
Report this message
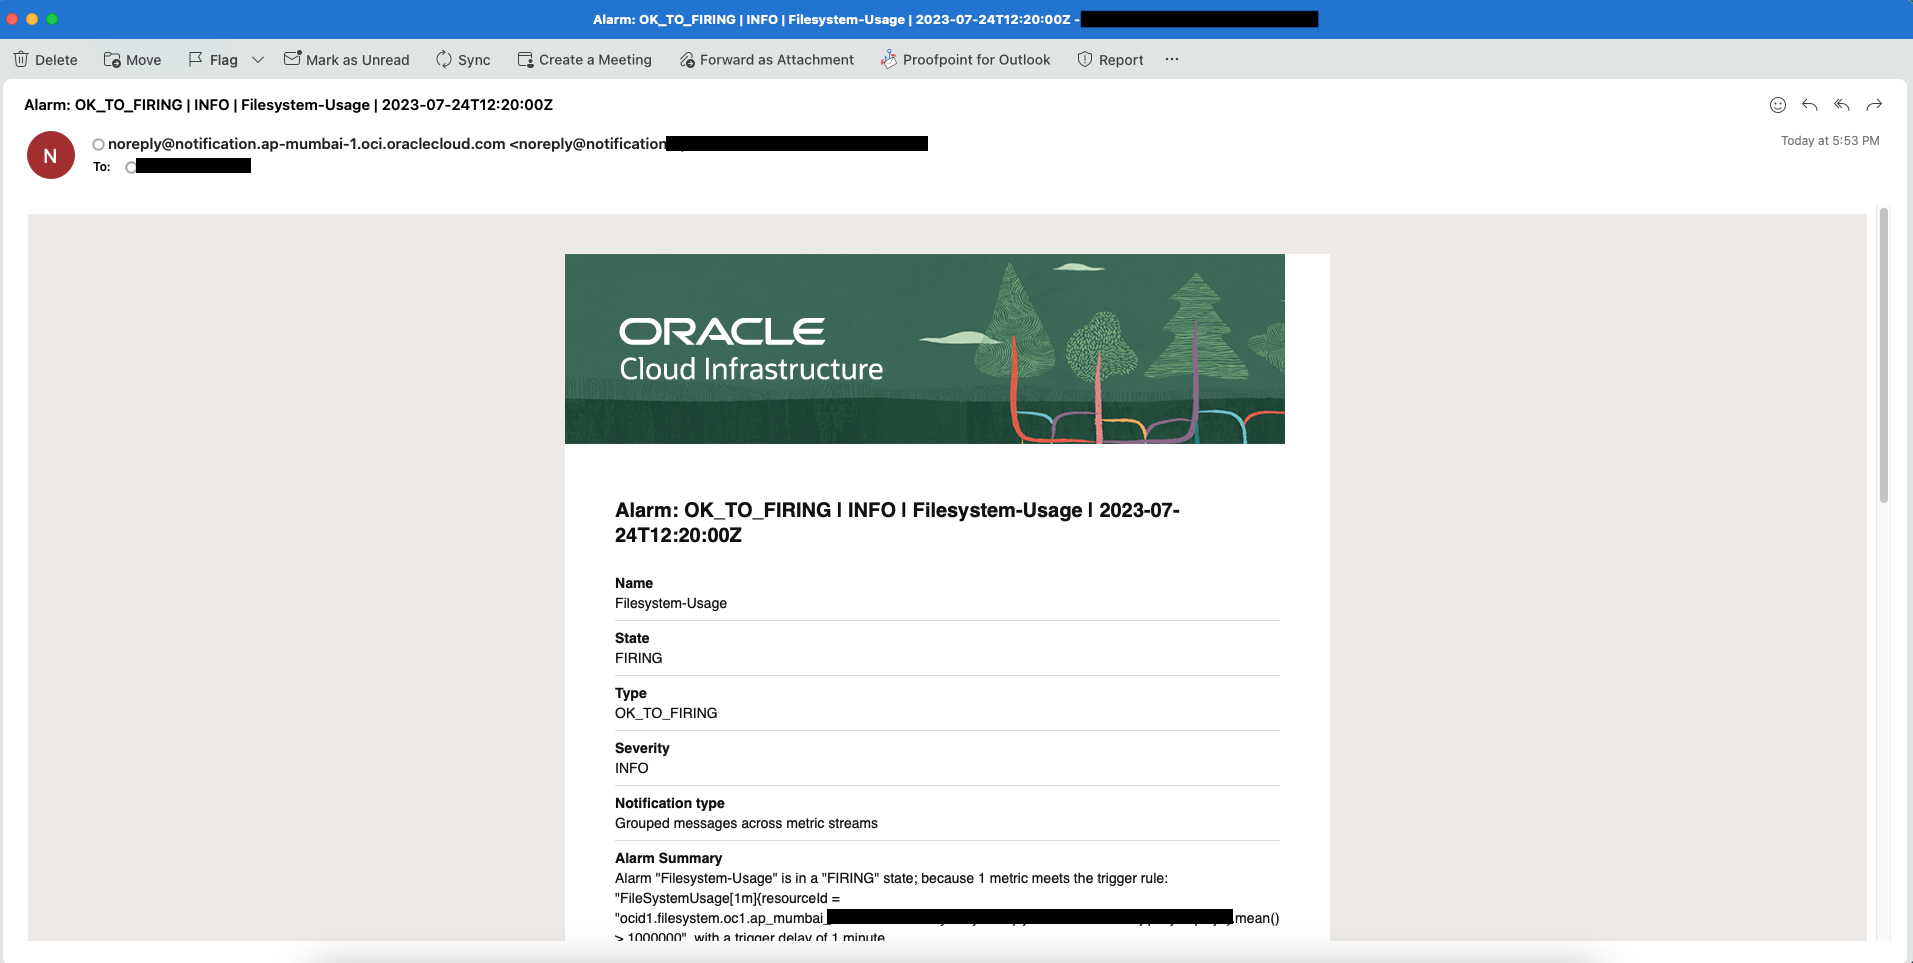(x=1108, y=59)
